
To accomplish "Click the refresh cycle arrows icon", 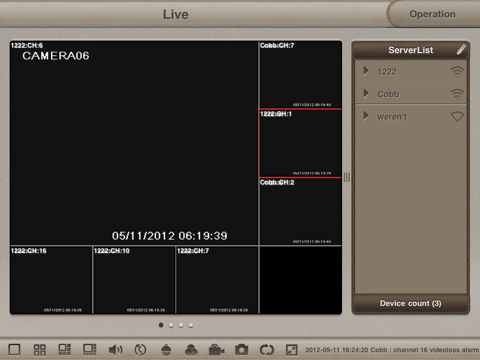I will pos(267,350).
